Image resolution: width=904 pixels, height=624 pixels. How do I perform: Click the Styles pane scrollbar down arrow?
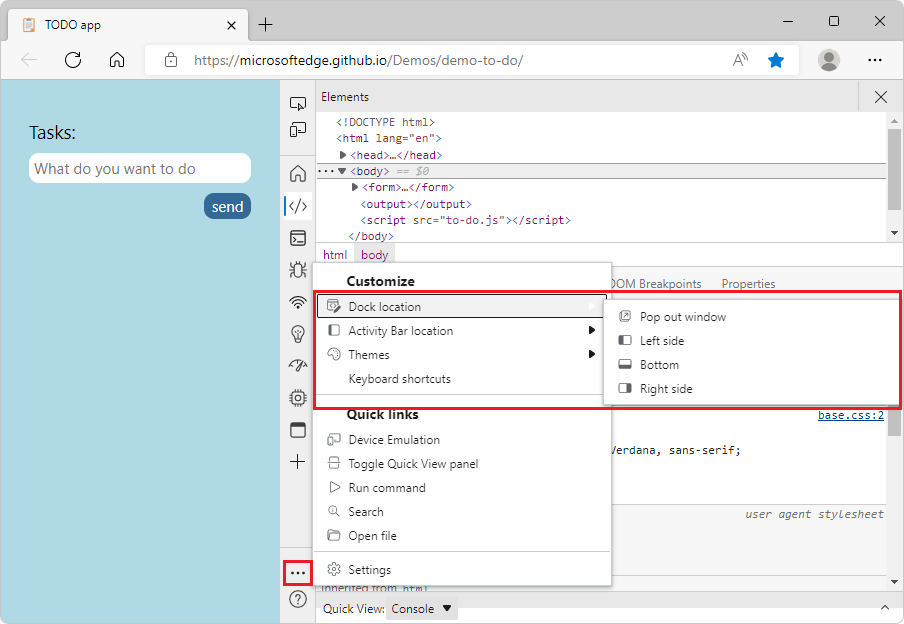tap(894, 582)
